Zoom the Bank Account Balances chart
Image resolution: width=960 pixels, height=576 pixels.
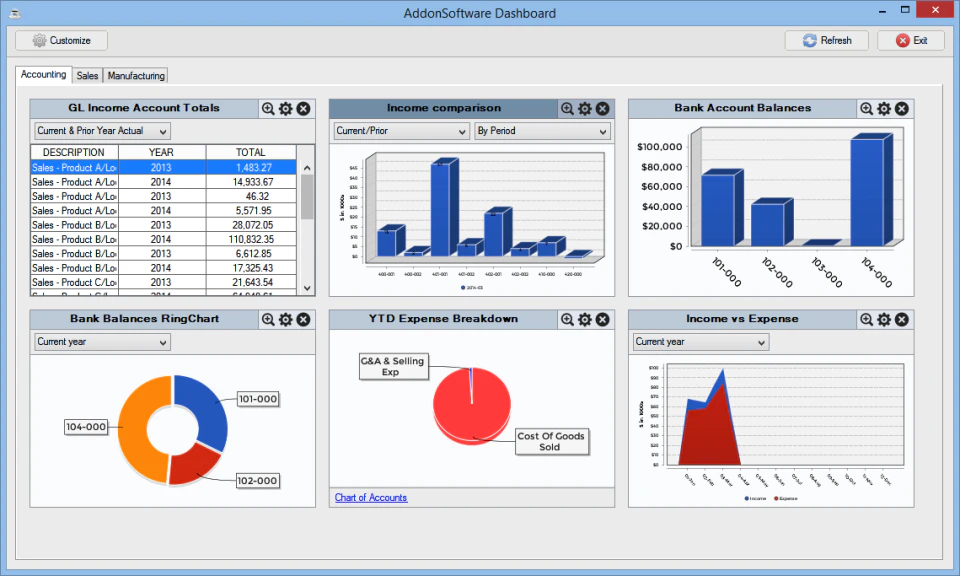click(866, 108)
